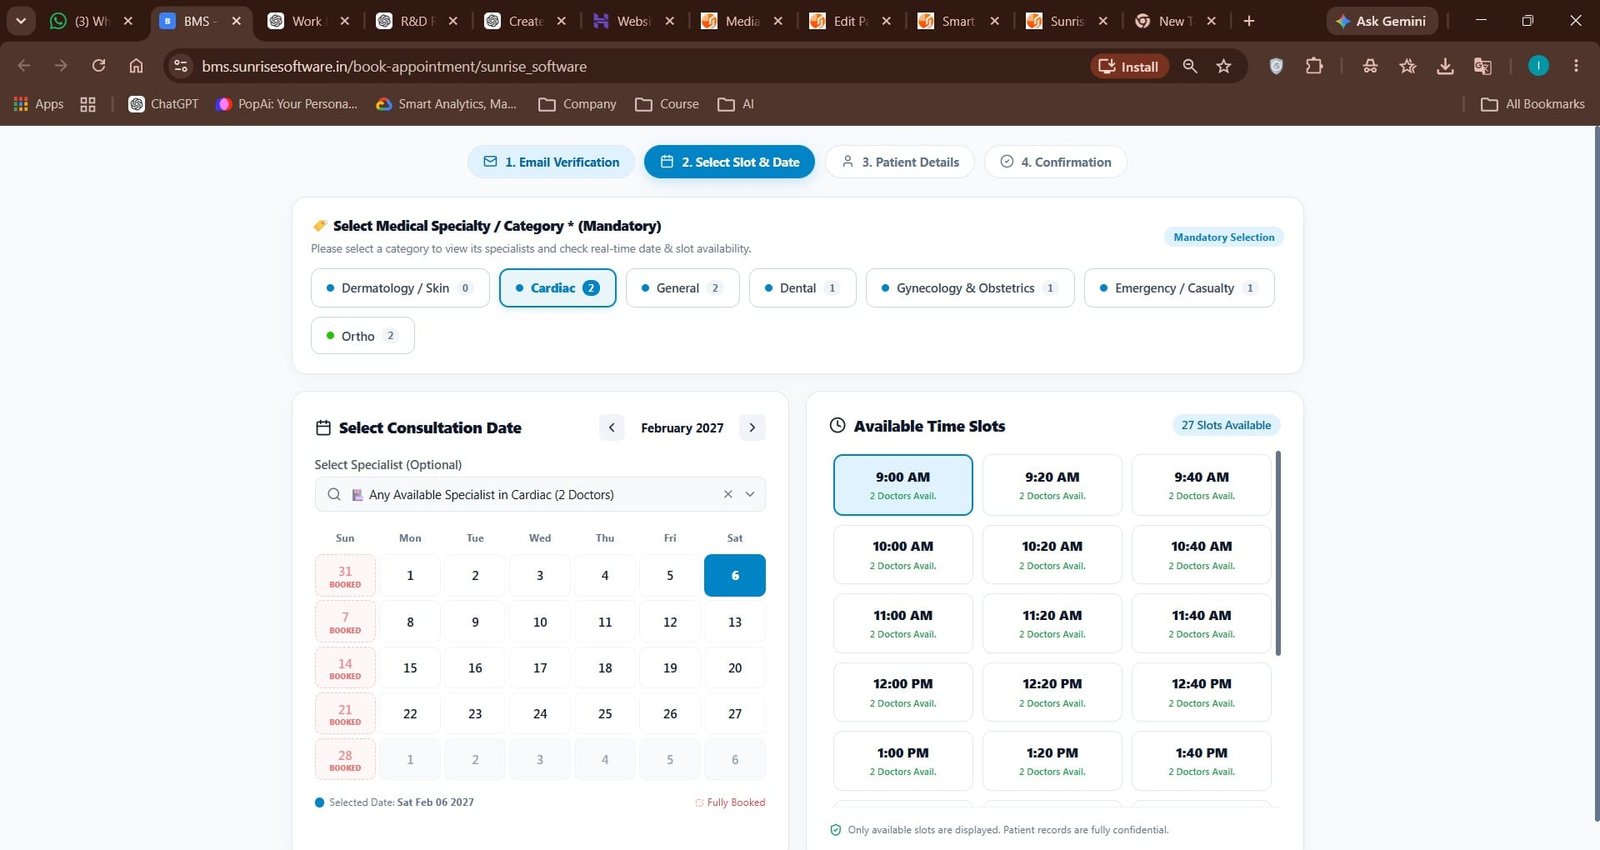The height and width of the screenshot is (850, 1600).
Task: Select the Dermatology / Skin category
Action: point(400,288)
